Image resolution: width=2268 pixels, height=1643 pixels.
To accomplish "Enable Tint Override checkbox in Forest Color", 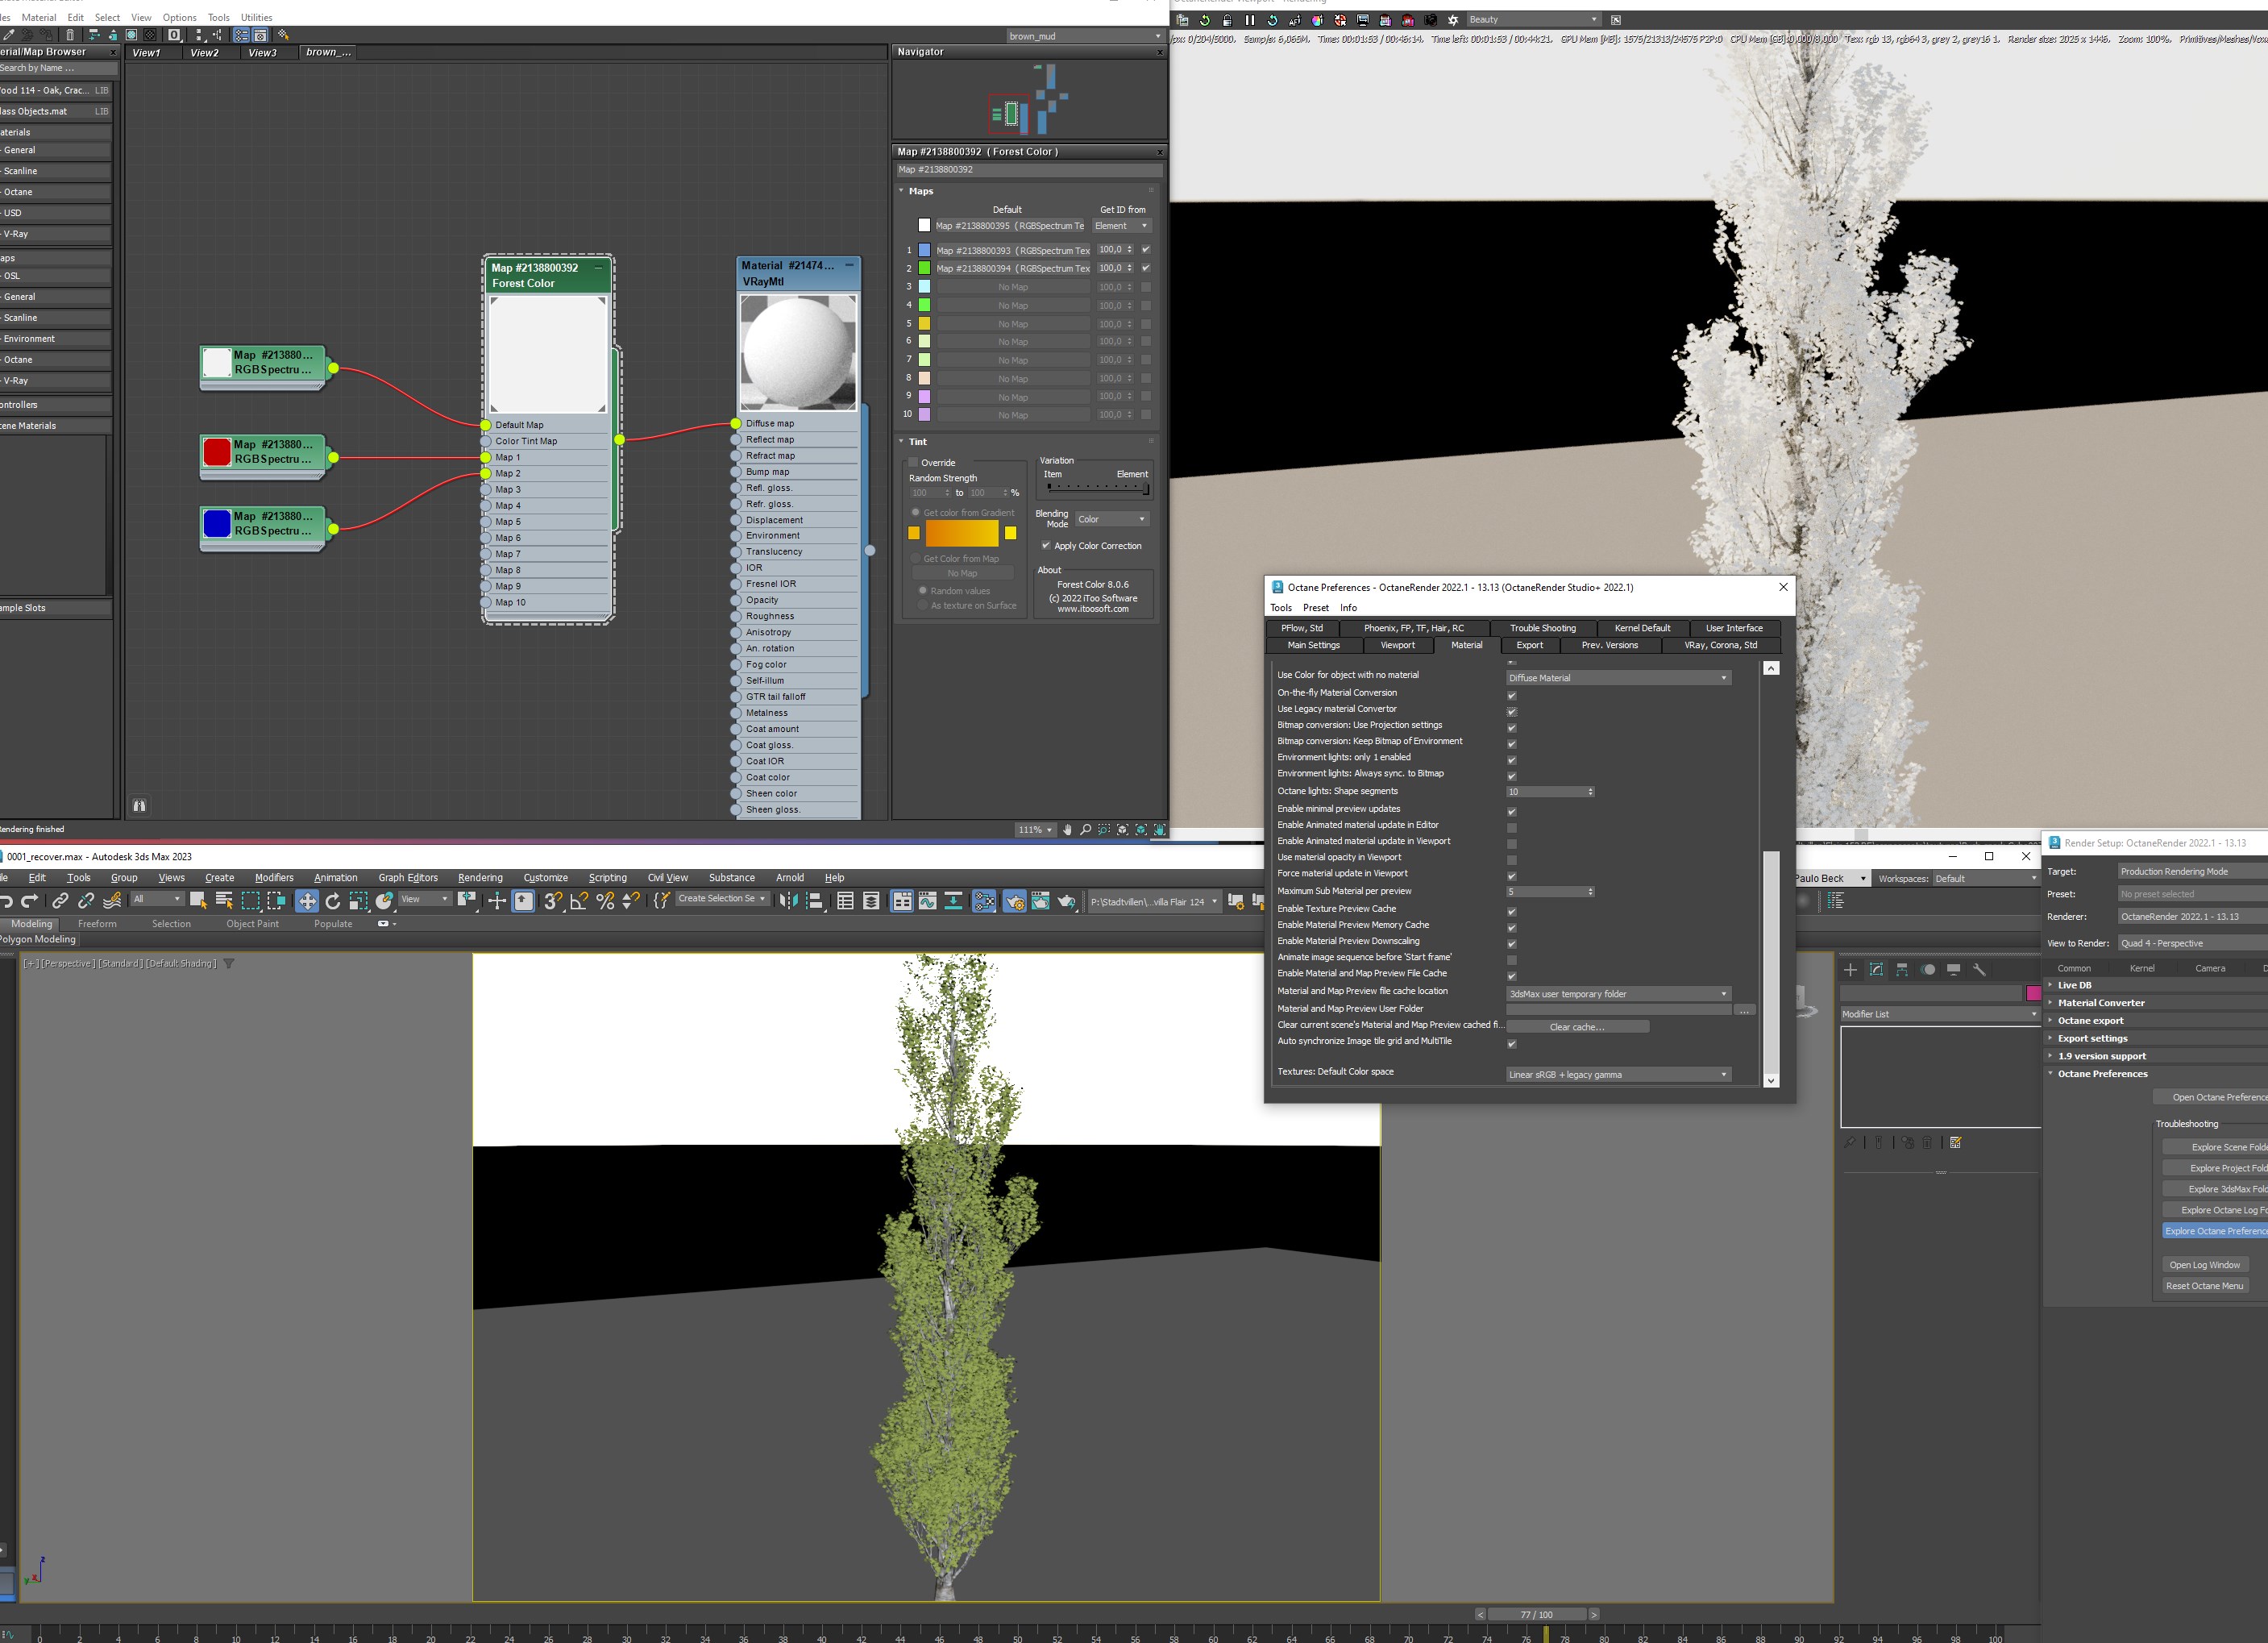I will pyautogui.click(x=913, y=463).
